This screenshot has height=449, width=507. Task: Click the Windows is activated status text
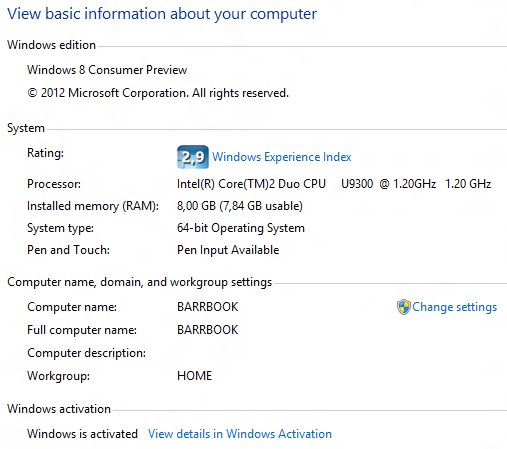pyautogui.click(x=82, y=434)
